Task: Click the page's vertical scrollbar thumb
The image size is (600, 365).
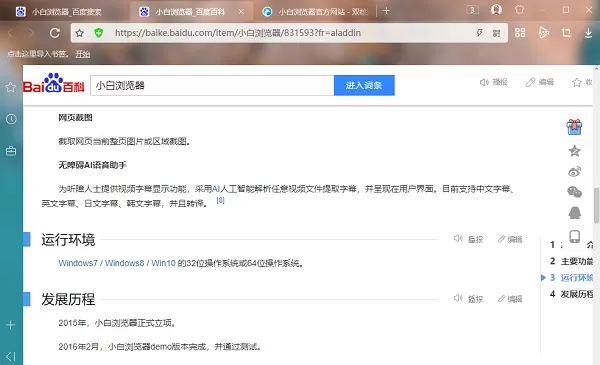Action: click(x=596, y=205)
